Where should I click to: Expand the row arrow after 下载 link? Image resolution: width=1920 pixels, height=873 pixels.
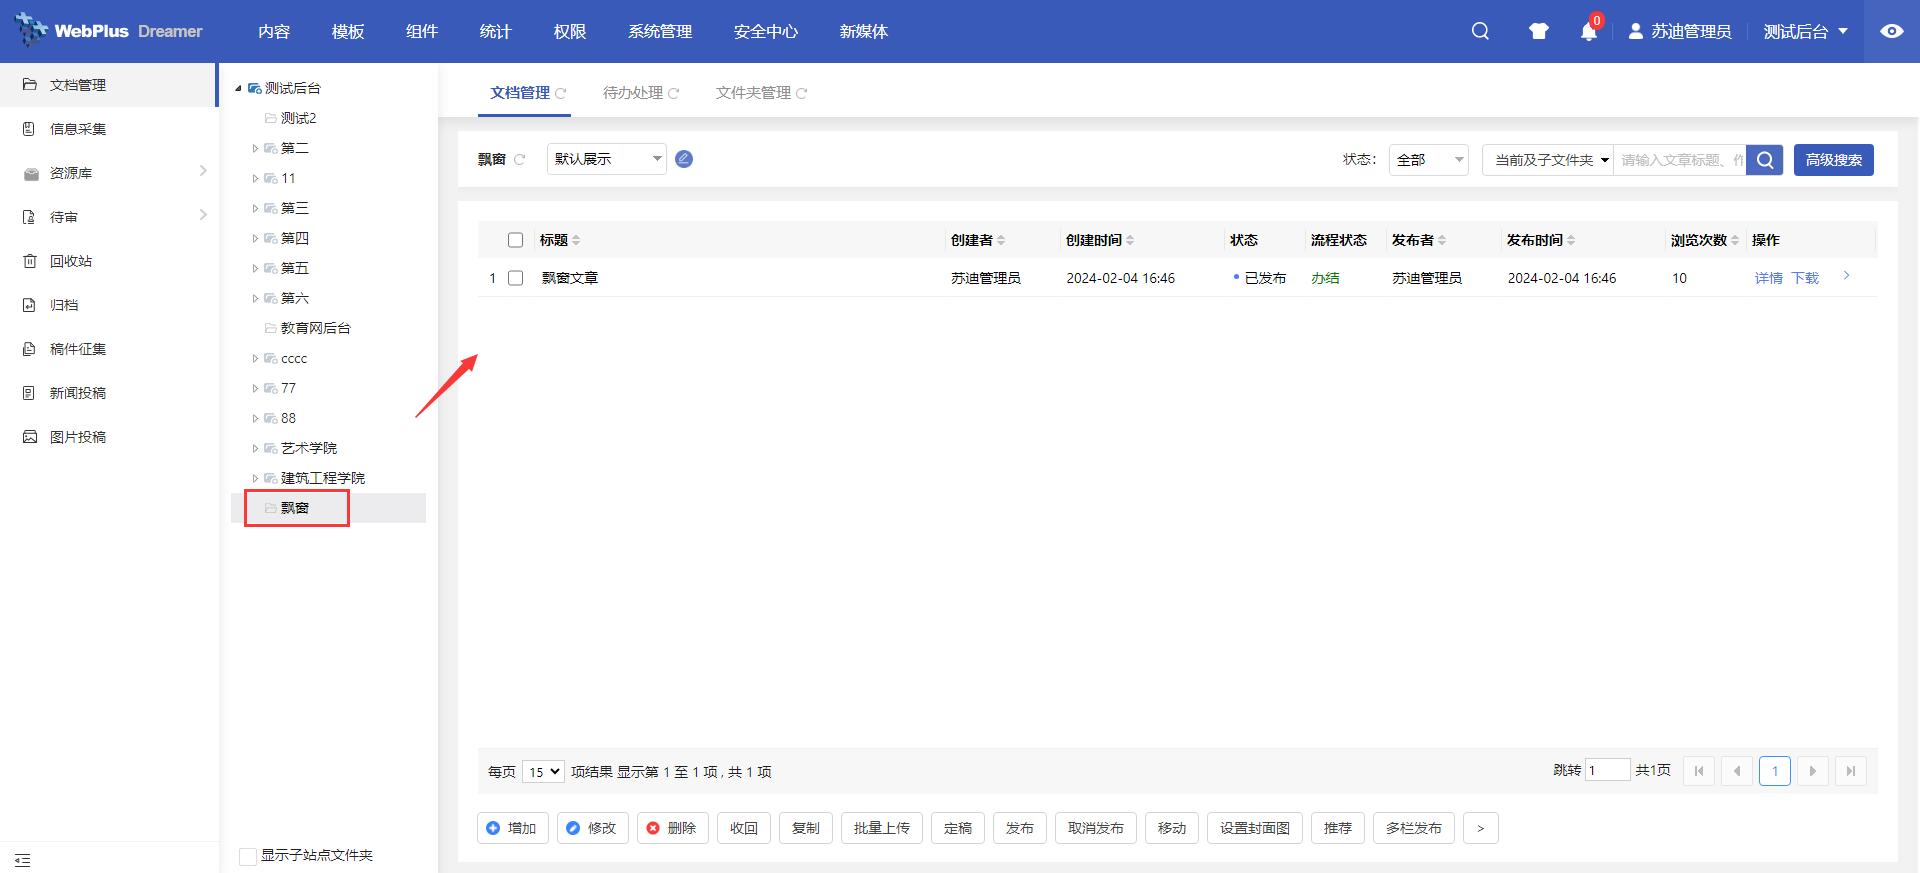coord(1846,276)
